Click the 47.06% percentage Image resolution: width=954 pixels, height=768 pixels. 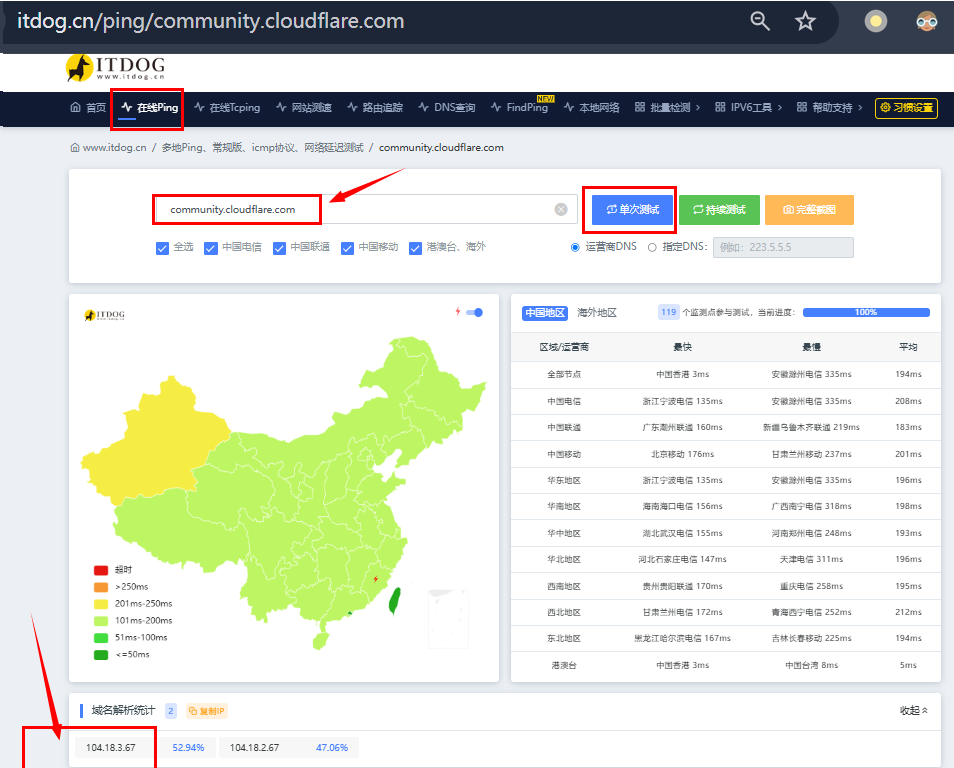[332, 747]
